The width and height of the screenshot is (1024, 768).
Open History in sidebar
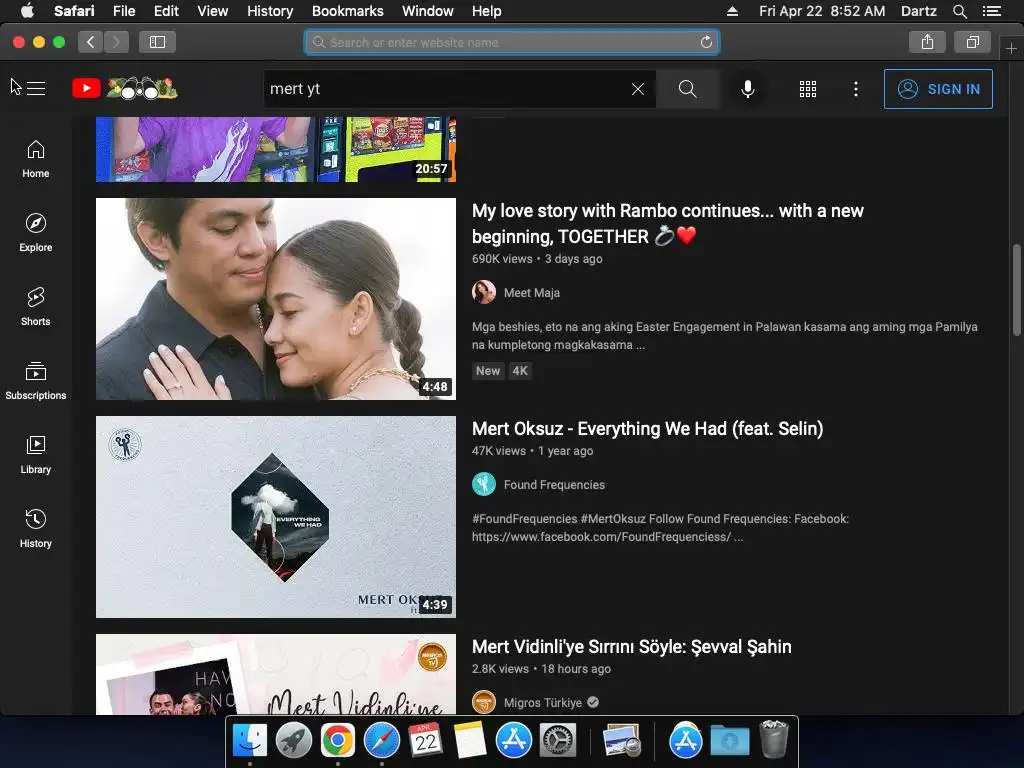coord(35,528)
